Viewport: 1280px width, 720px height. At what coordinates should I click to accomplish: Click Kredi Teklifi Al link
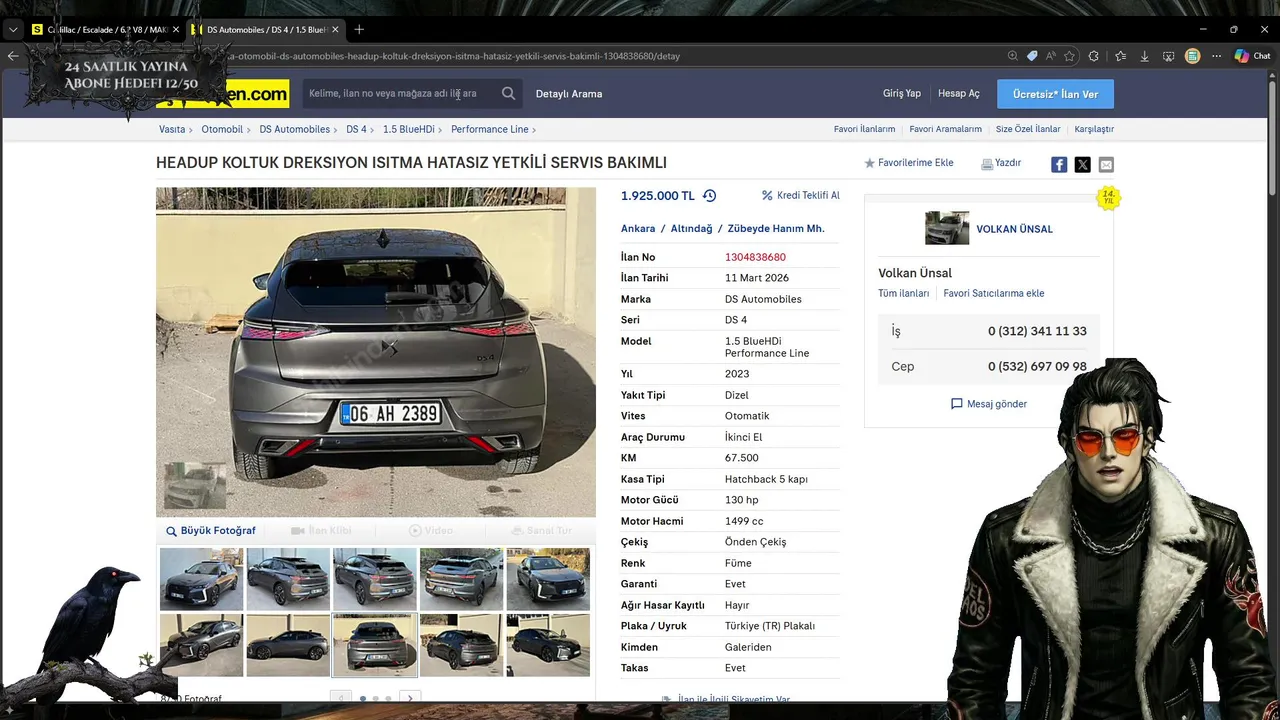801,196
